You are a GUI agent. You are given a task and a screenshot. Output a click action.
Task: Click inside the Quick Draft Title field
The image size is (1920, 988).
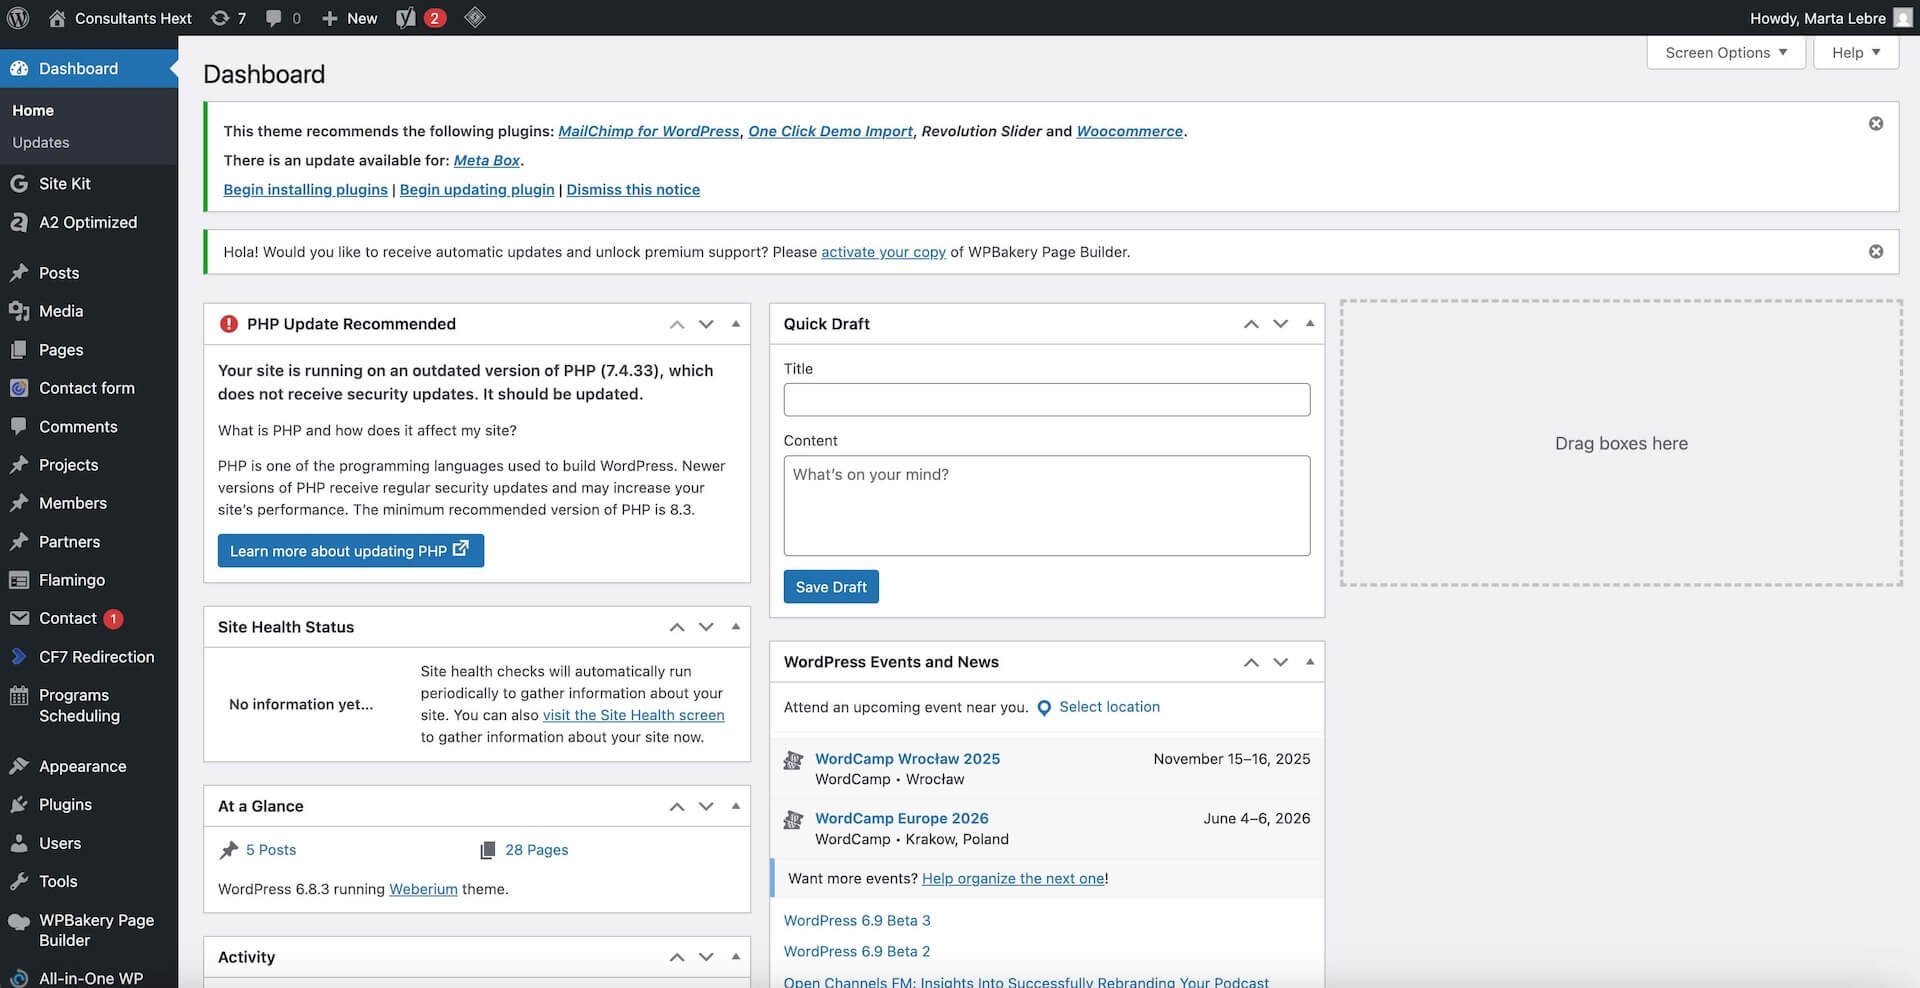[x=1046, y=399]
